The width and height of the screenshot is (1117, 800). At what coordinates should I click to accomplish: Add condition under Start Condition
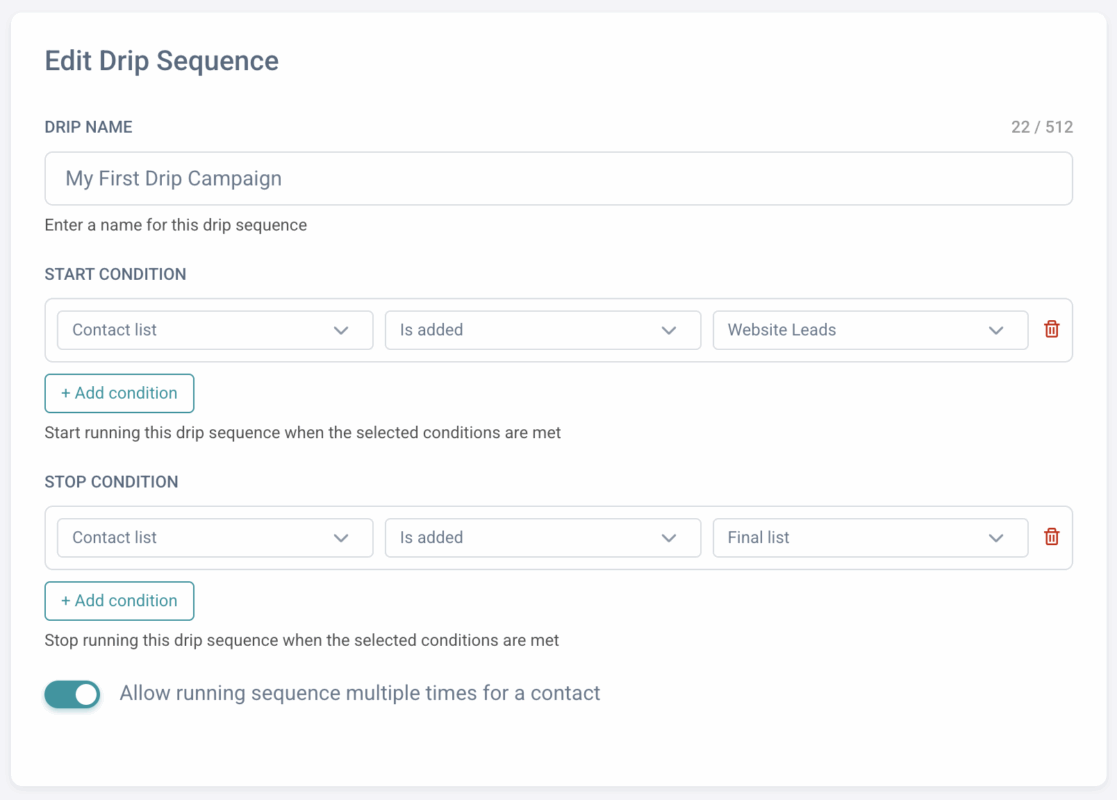pos(119,393)
